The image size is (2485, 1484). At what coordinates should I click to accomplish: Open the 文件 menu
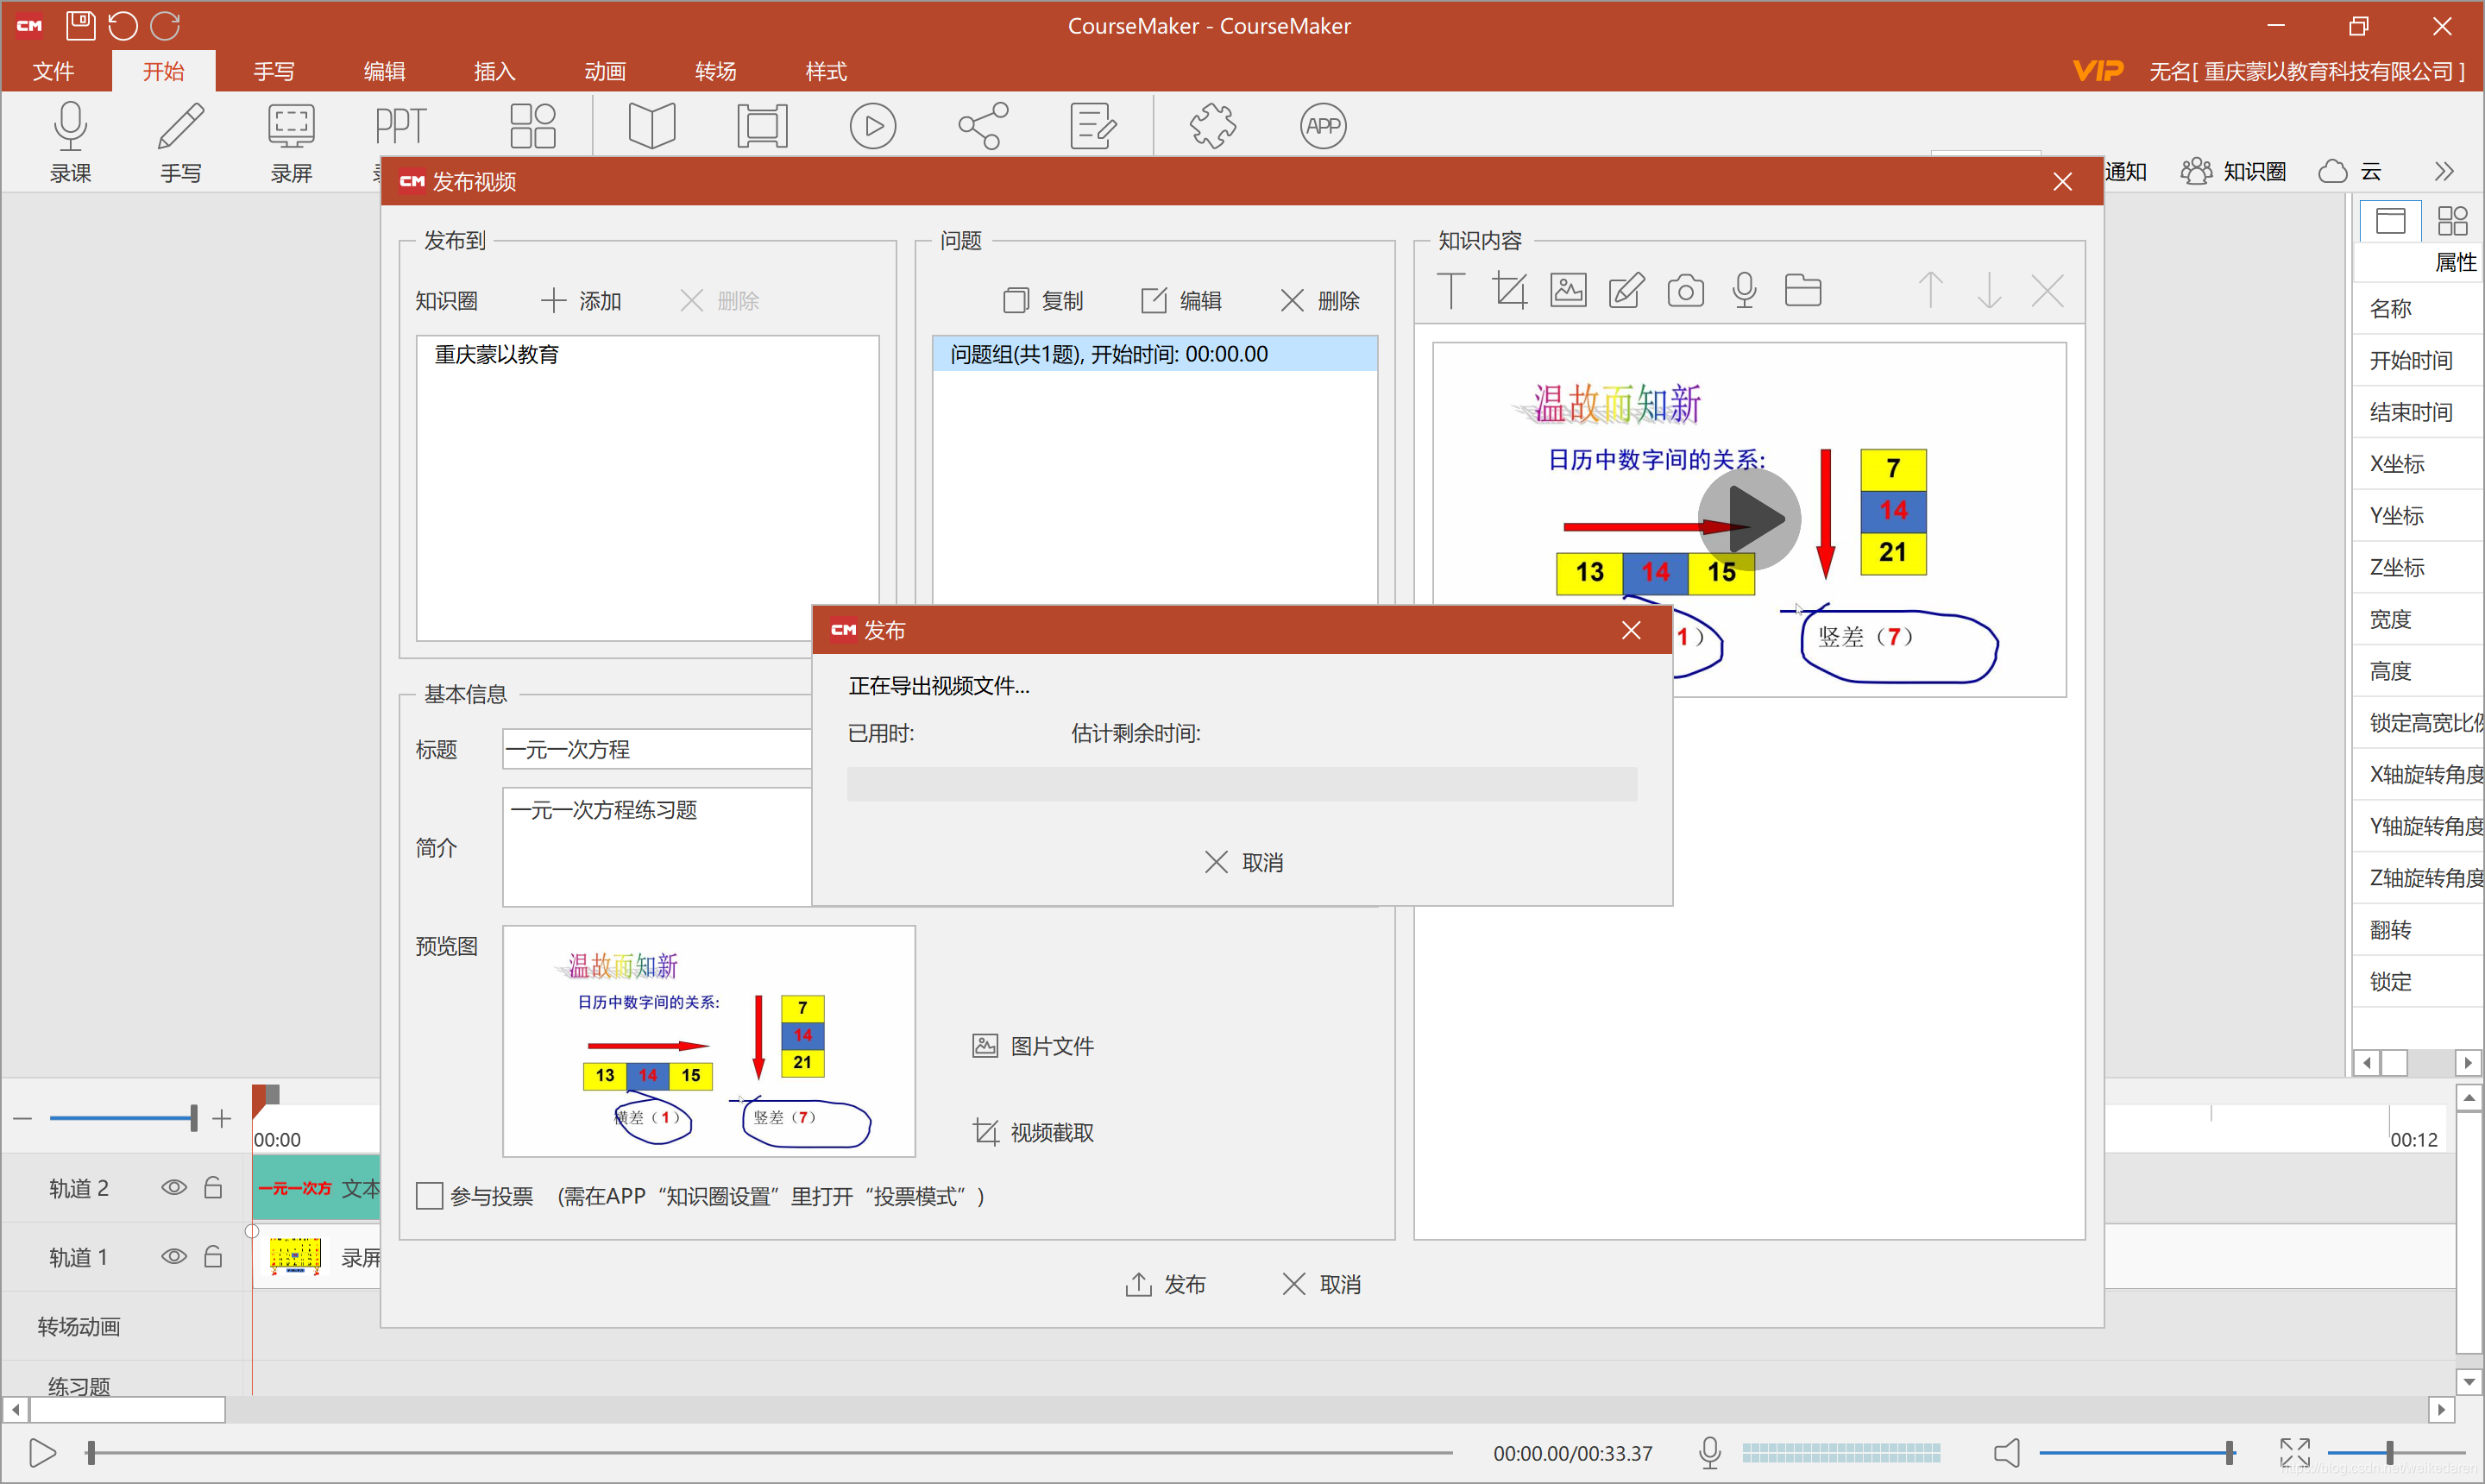coord(53,71)
